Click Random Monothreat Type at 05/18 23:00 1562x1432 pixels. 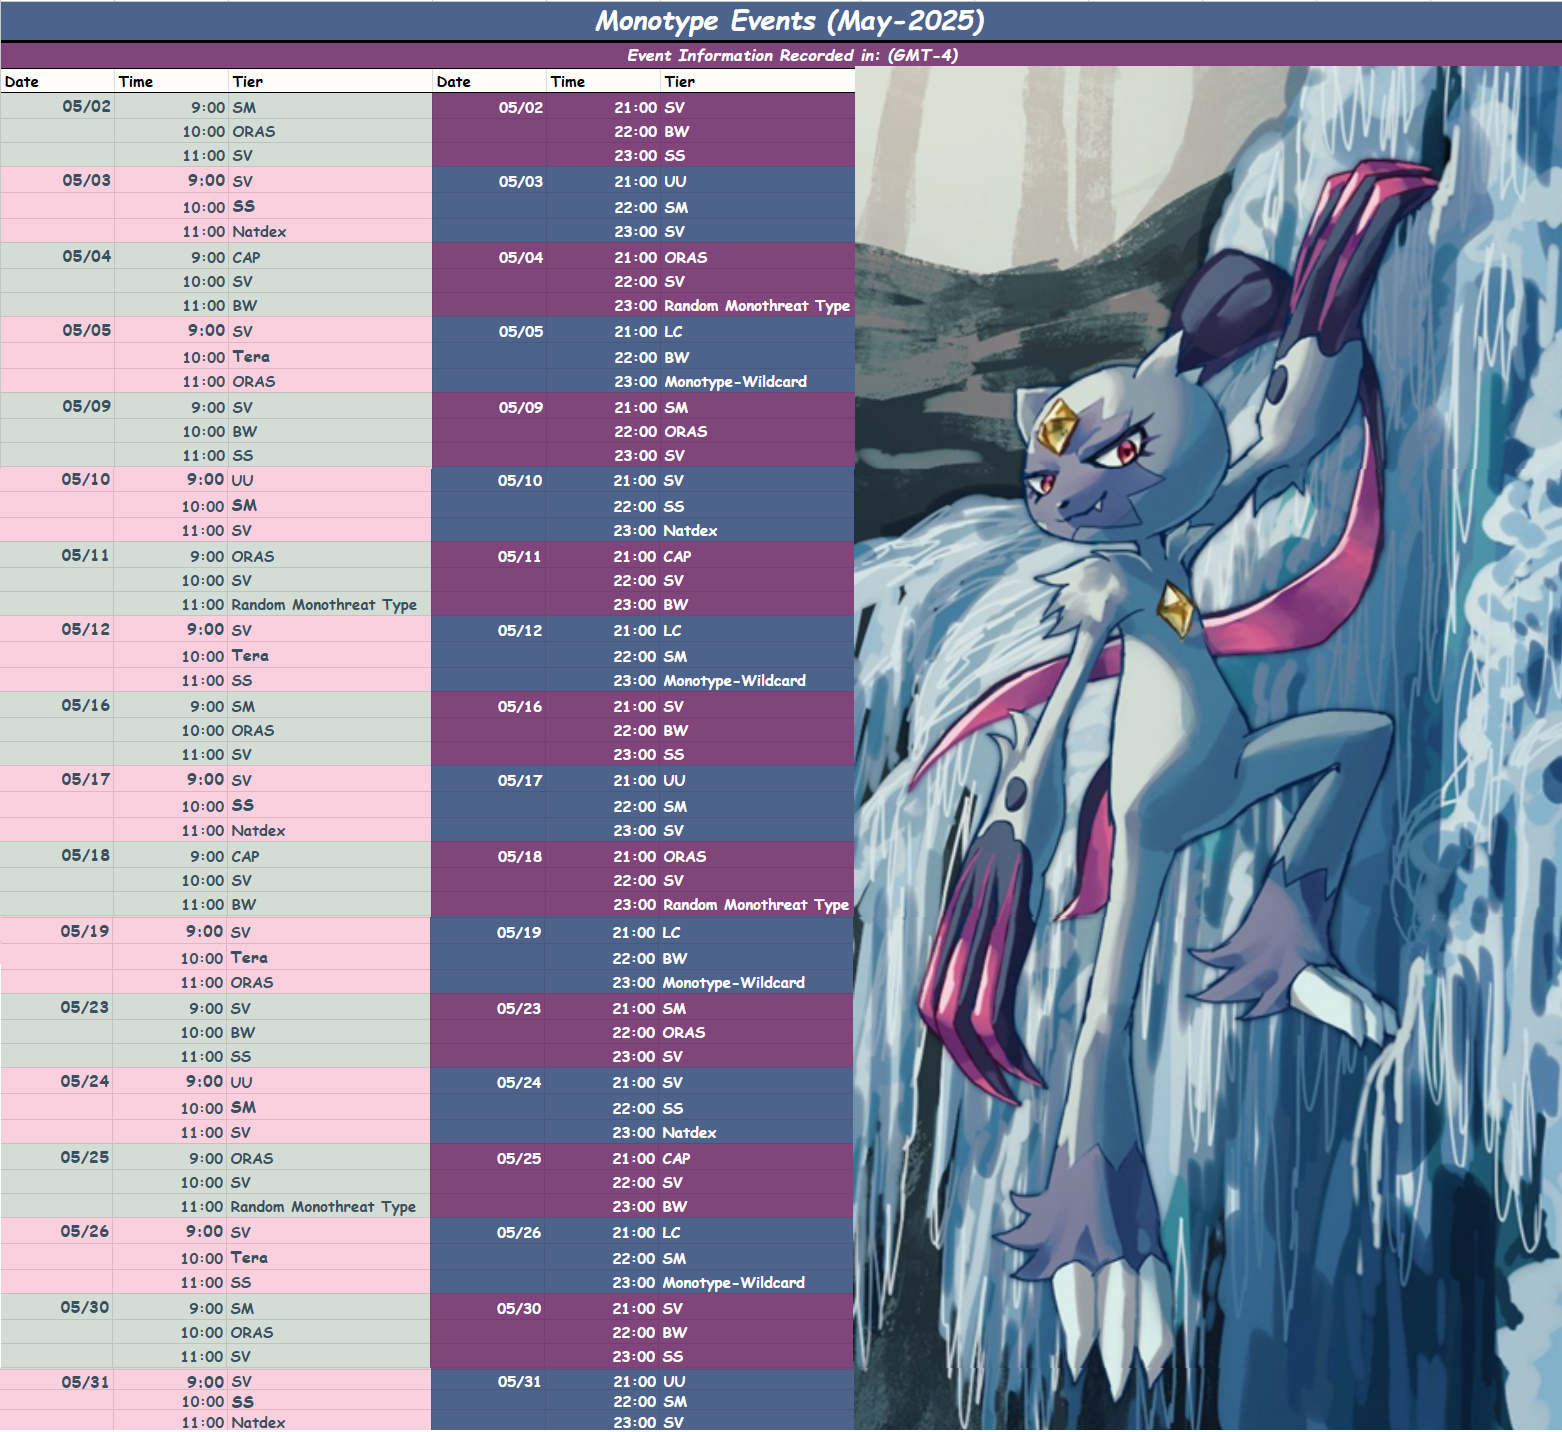[756, 904]
